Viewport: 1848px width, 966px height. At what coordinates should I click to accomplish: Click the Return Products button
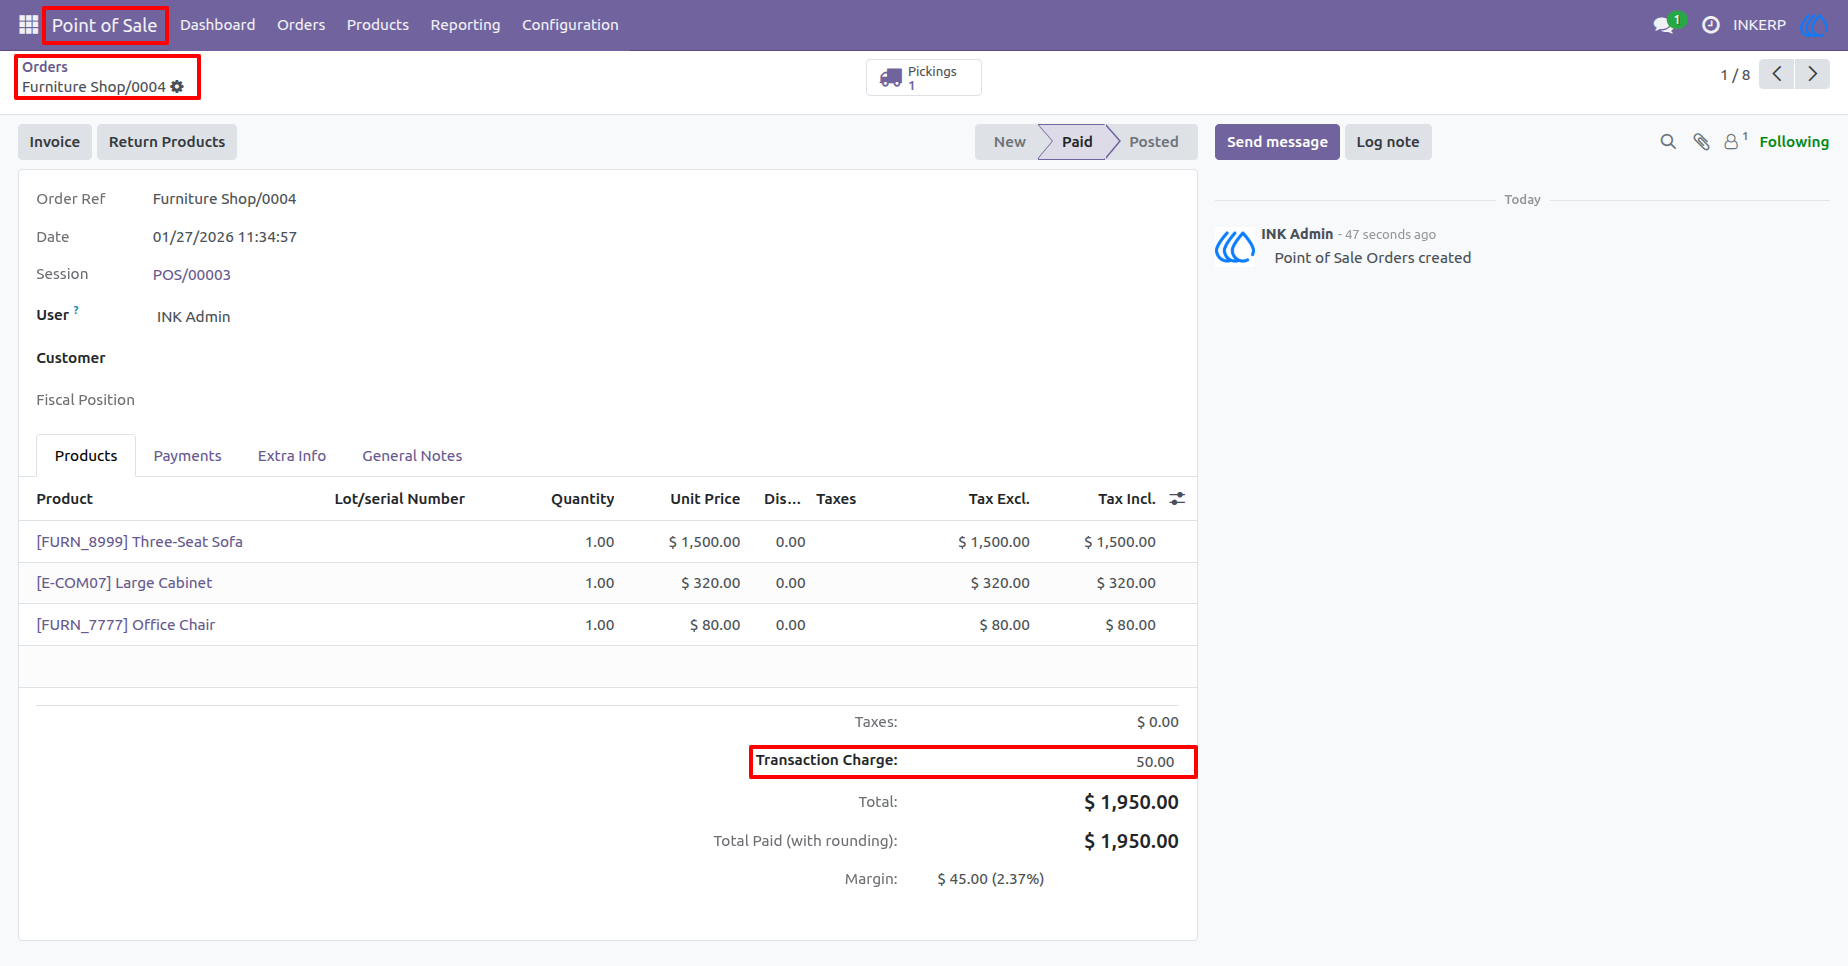(x=167, y=142)
